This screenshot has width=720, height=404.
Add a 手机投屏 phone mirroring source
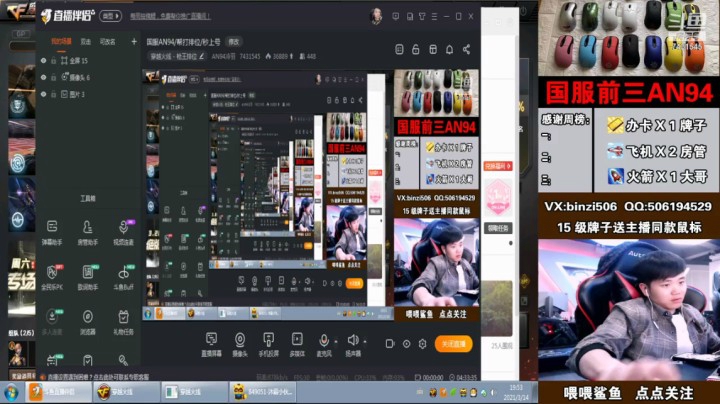268,344
